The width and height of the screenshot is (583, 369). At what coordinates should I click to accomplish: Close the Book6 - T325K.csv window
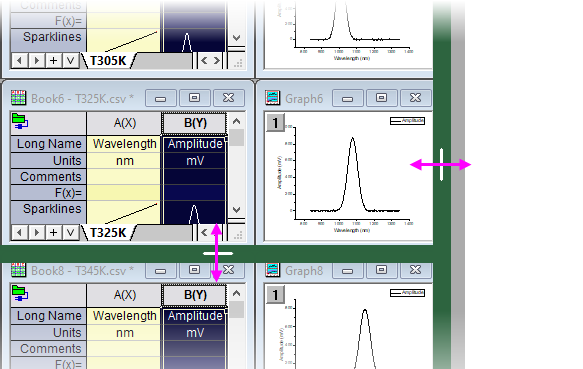tap(229, 98)
